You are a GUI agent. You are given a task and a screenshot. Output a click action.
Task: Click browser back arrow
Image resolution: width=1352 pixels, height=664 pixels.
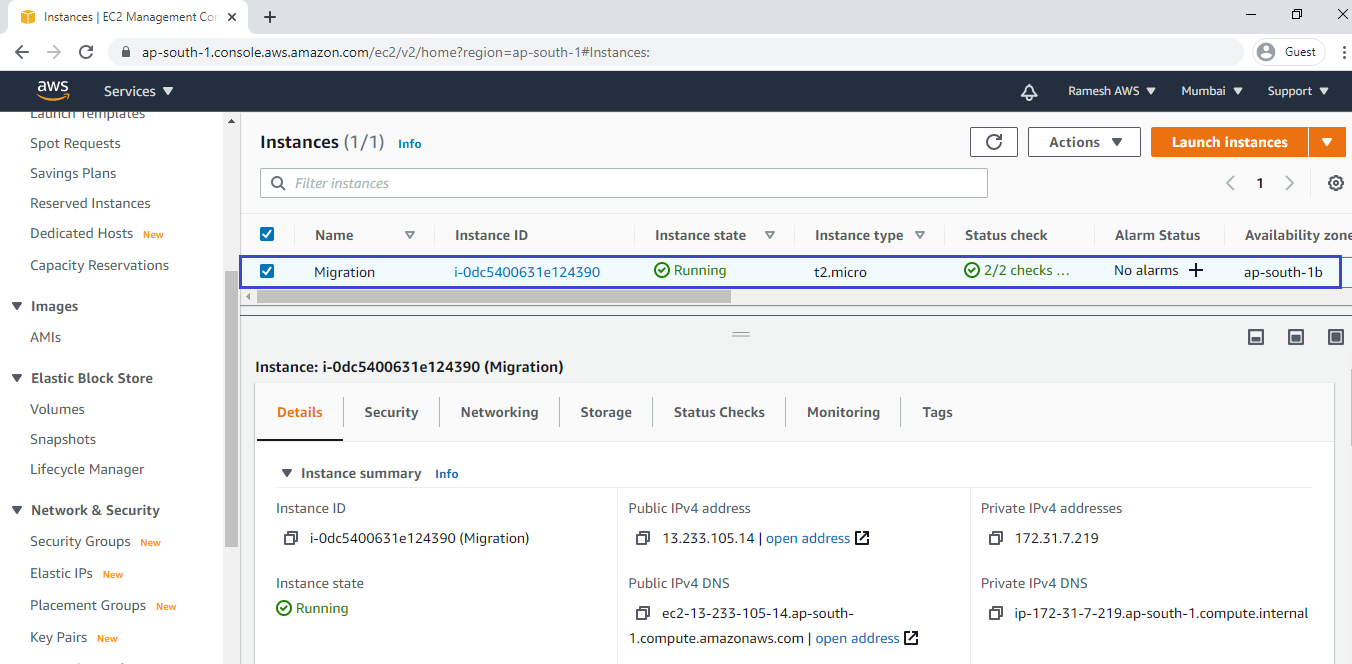23,52
